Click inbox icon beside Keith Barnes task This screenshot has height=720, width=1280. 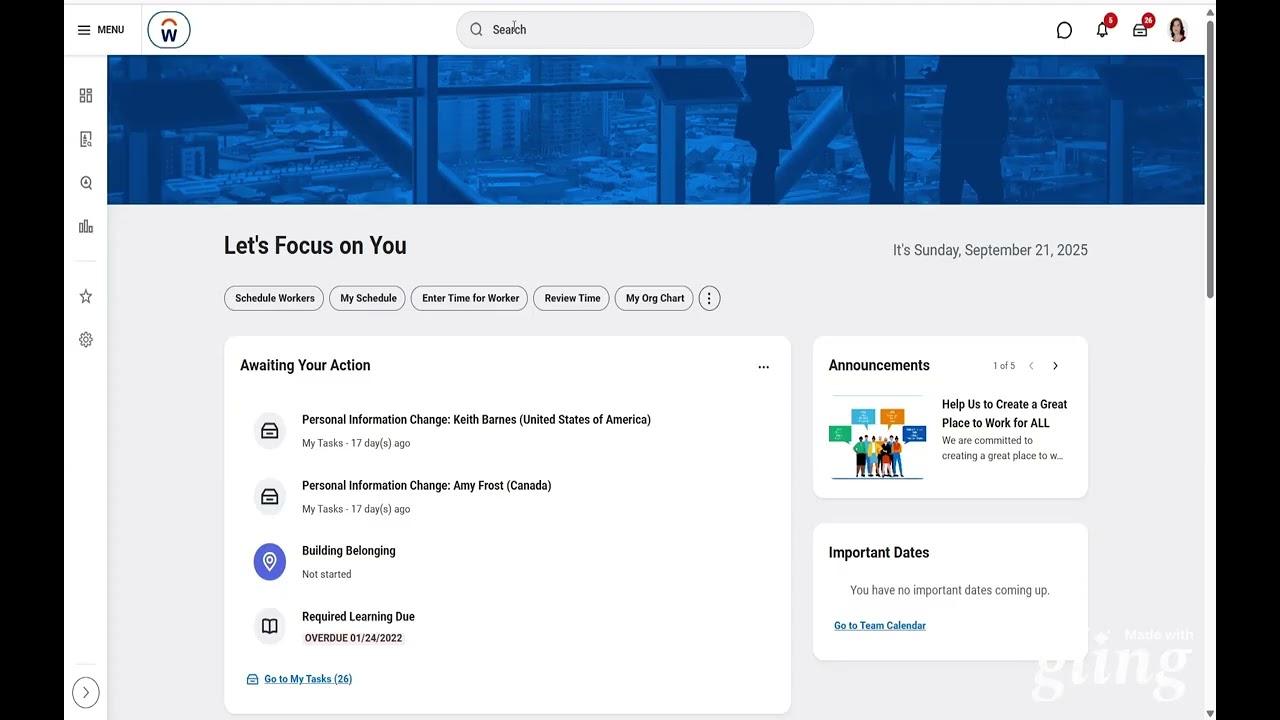[x=270, y=431]
